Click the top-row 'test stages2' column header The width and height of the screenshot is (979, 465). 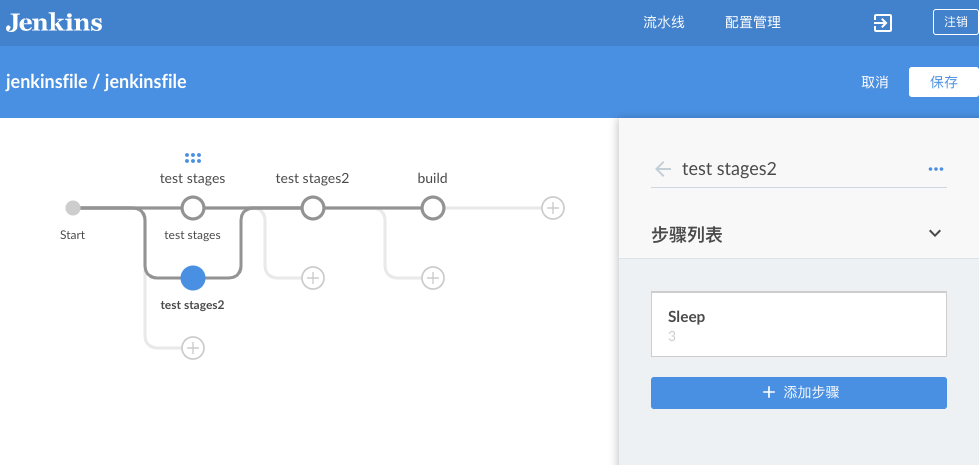tap(312, 179)
